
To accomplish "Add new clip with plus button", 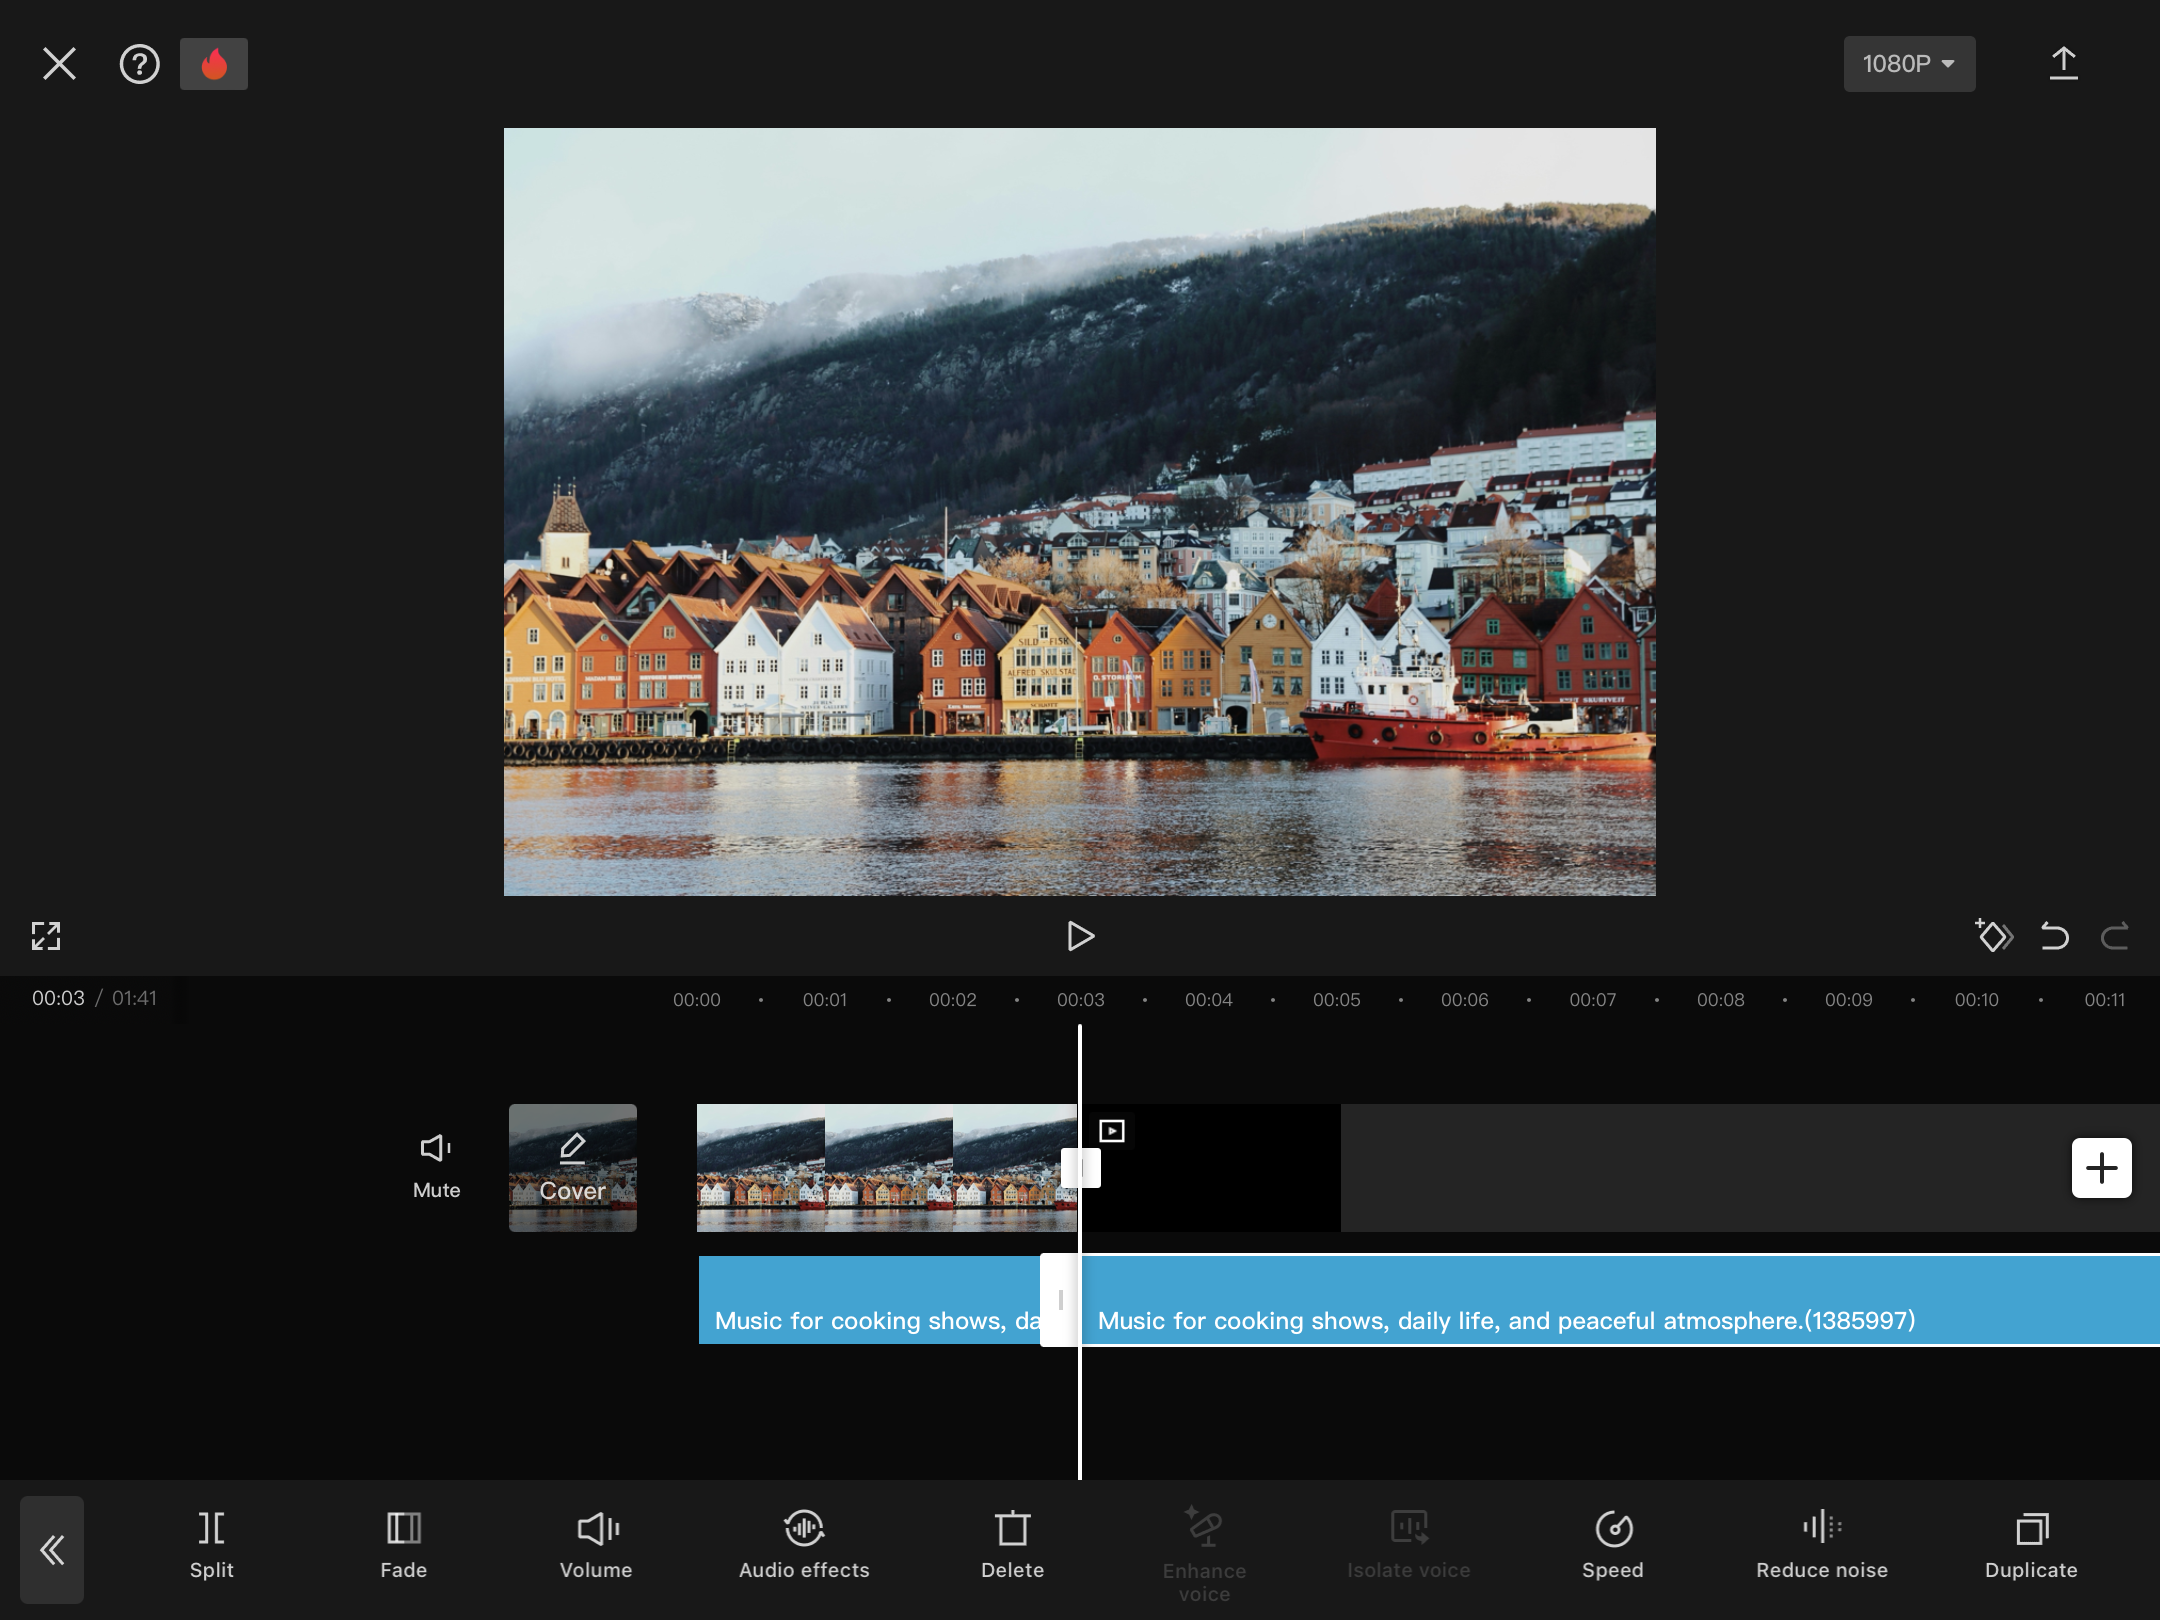I will [x=2101, y=1167].
